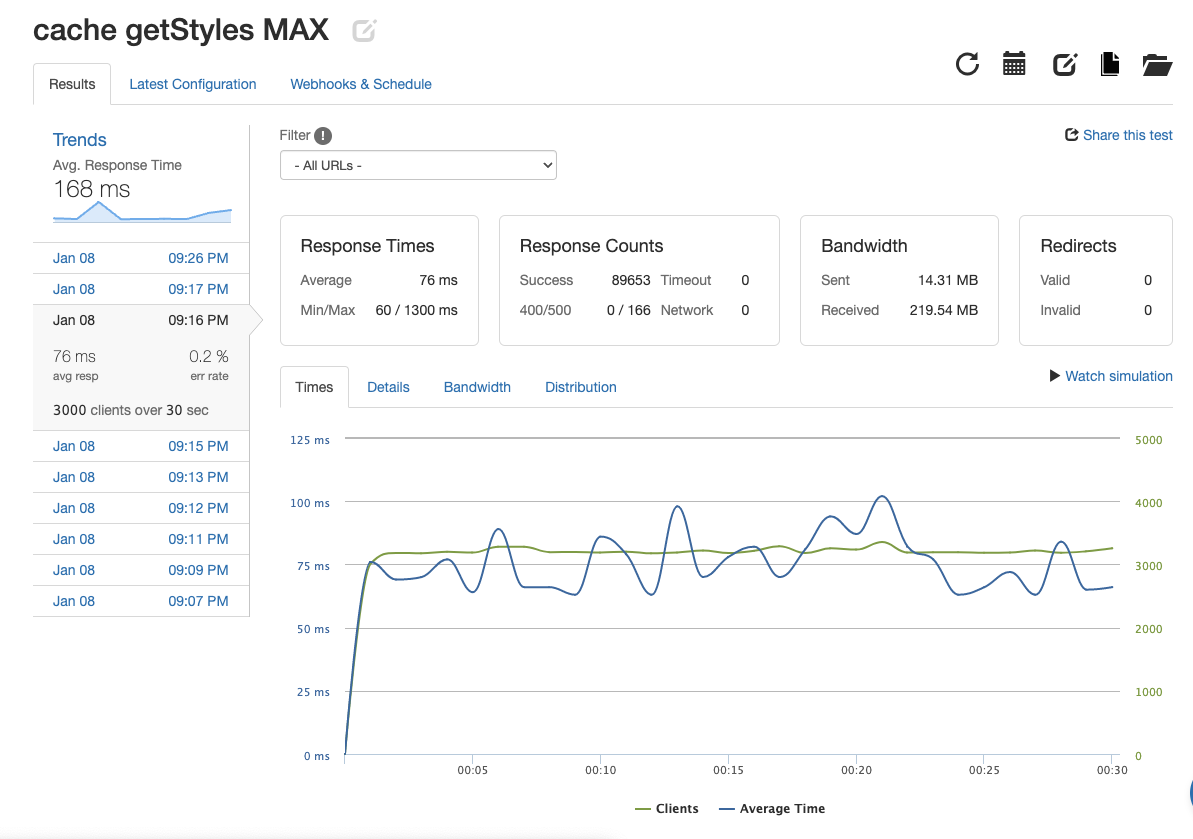Click the Share this test link
This screenshot has width=1193, height=839.
(x=1128, y=135)
